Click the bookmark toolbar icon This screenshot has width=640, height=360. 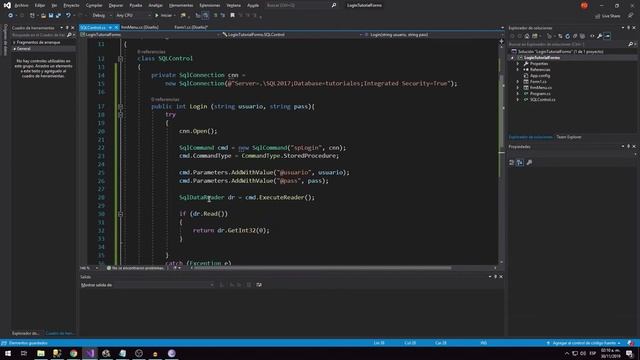pyautogui.click(x=232, y=16)
